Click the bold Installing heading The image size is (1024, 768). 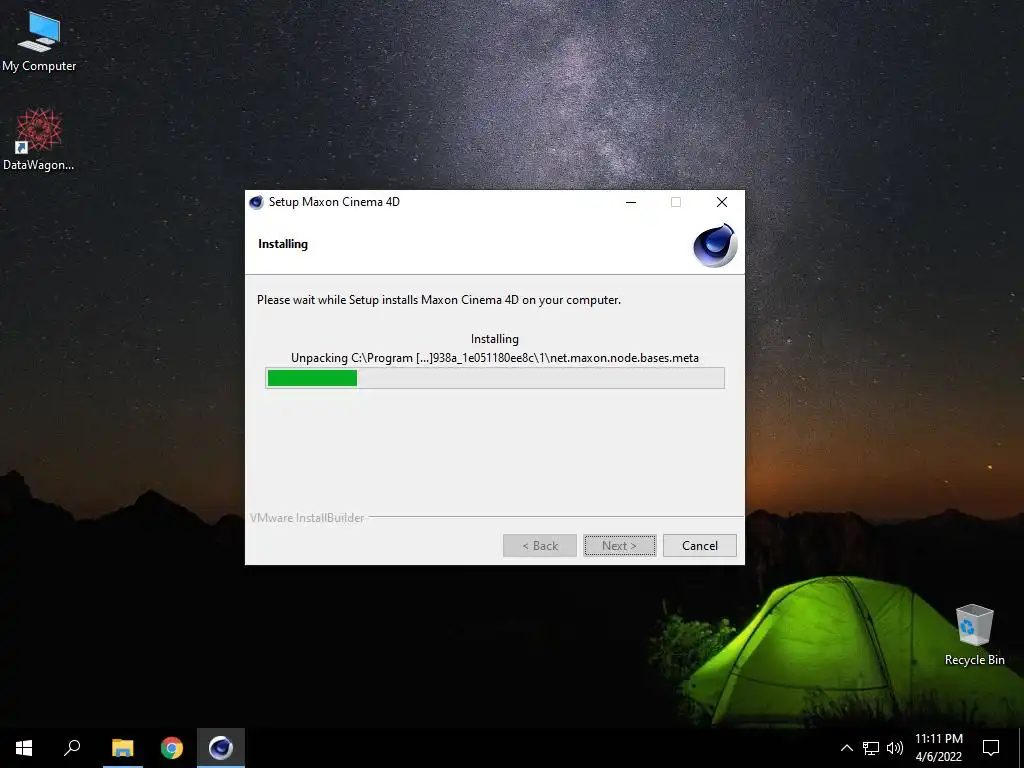pos(283,244)
